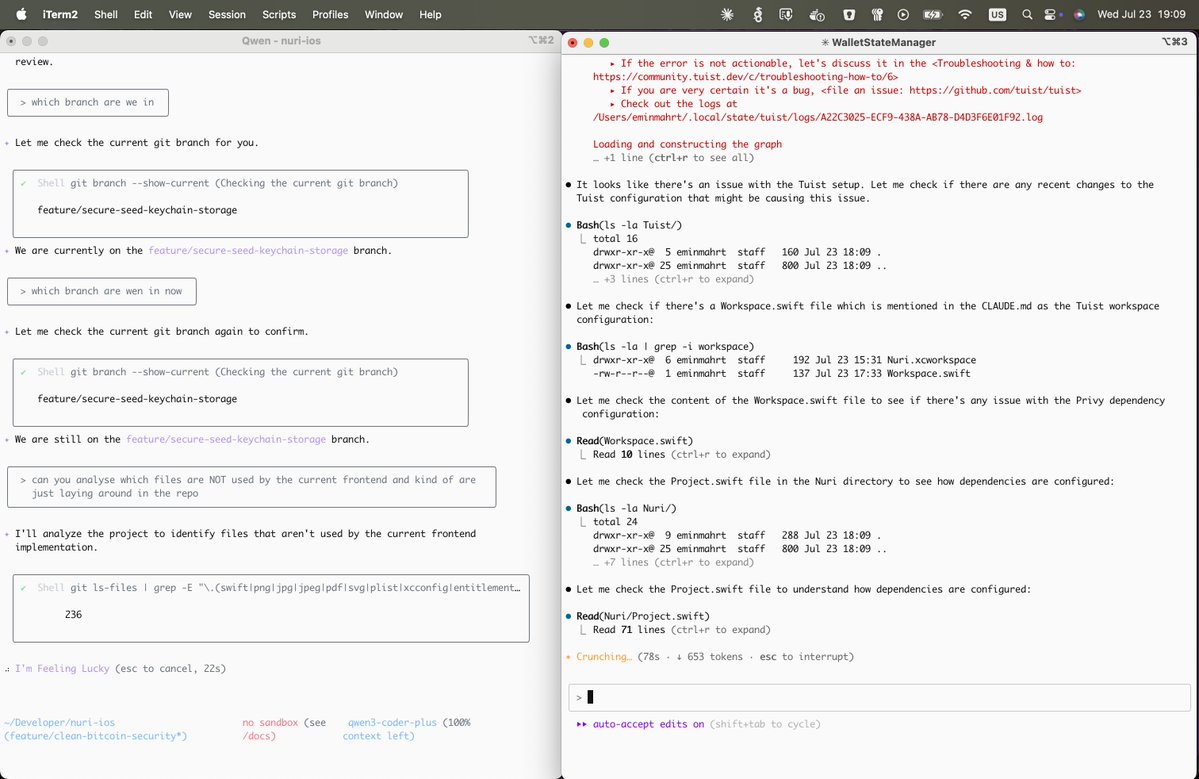Open Spotlight search
The width and height of the screenshot is (1199, 779).
[x=1027, y=14]
